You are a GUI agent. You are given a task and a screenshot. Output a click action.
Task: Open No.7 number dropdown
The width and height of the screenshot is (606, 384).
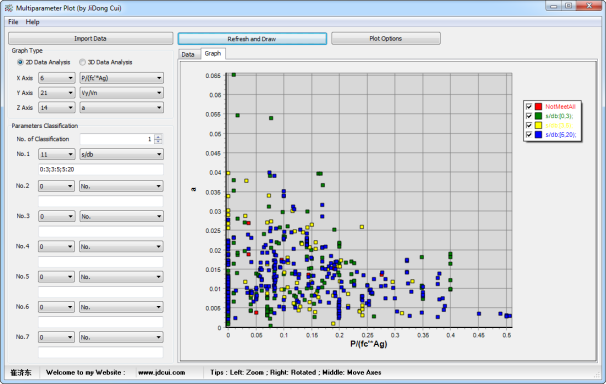[56, 337]
